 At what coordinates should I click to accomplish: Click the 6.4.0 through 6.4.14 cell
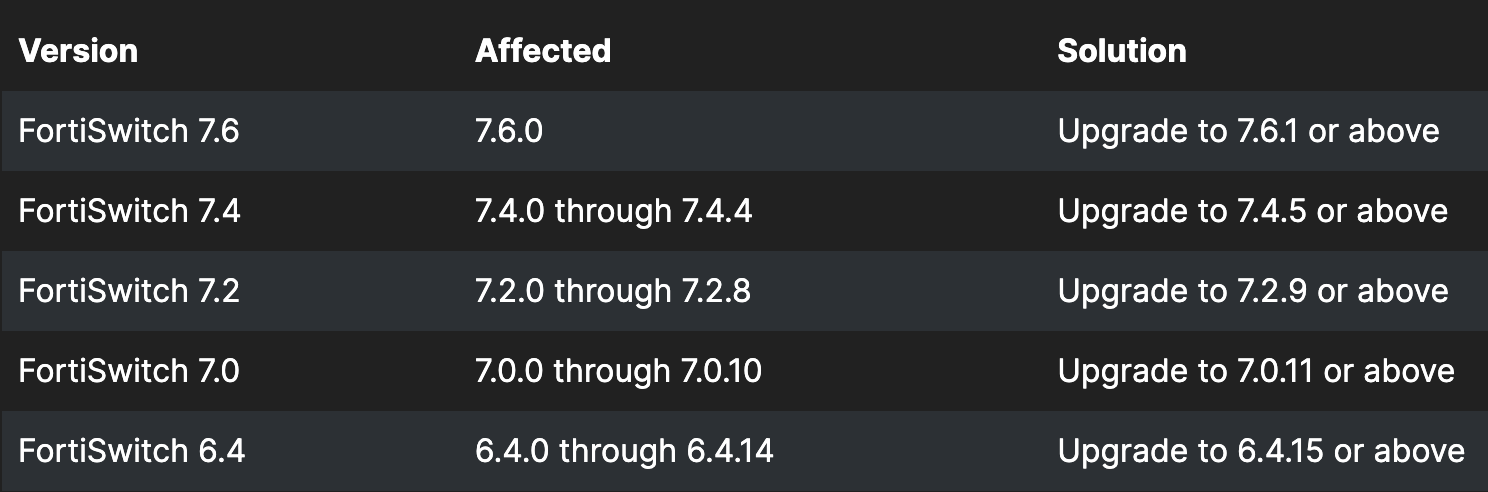pyautogui.click(x=625, y=451)
